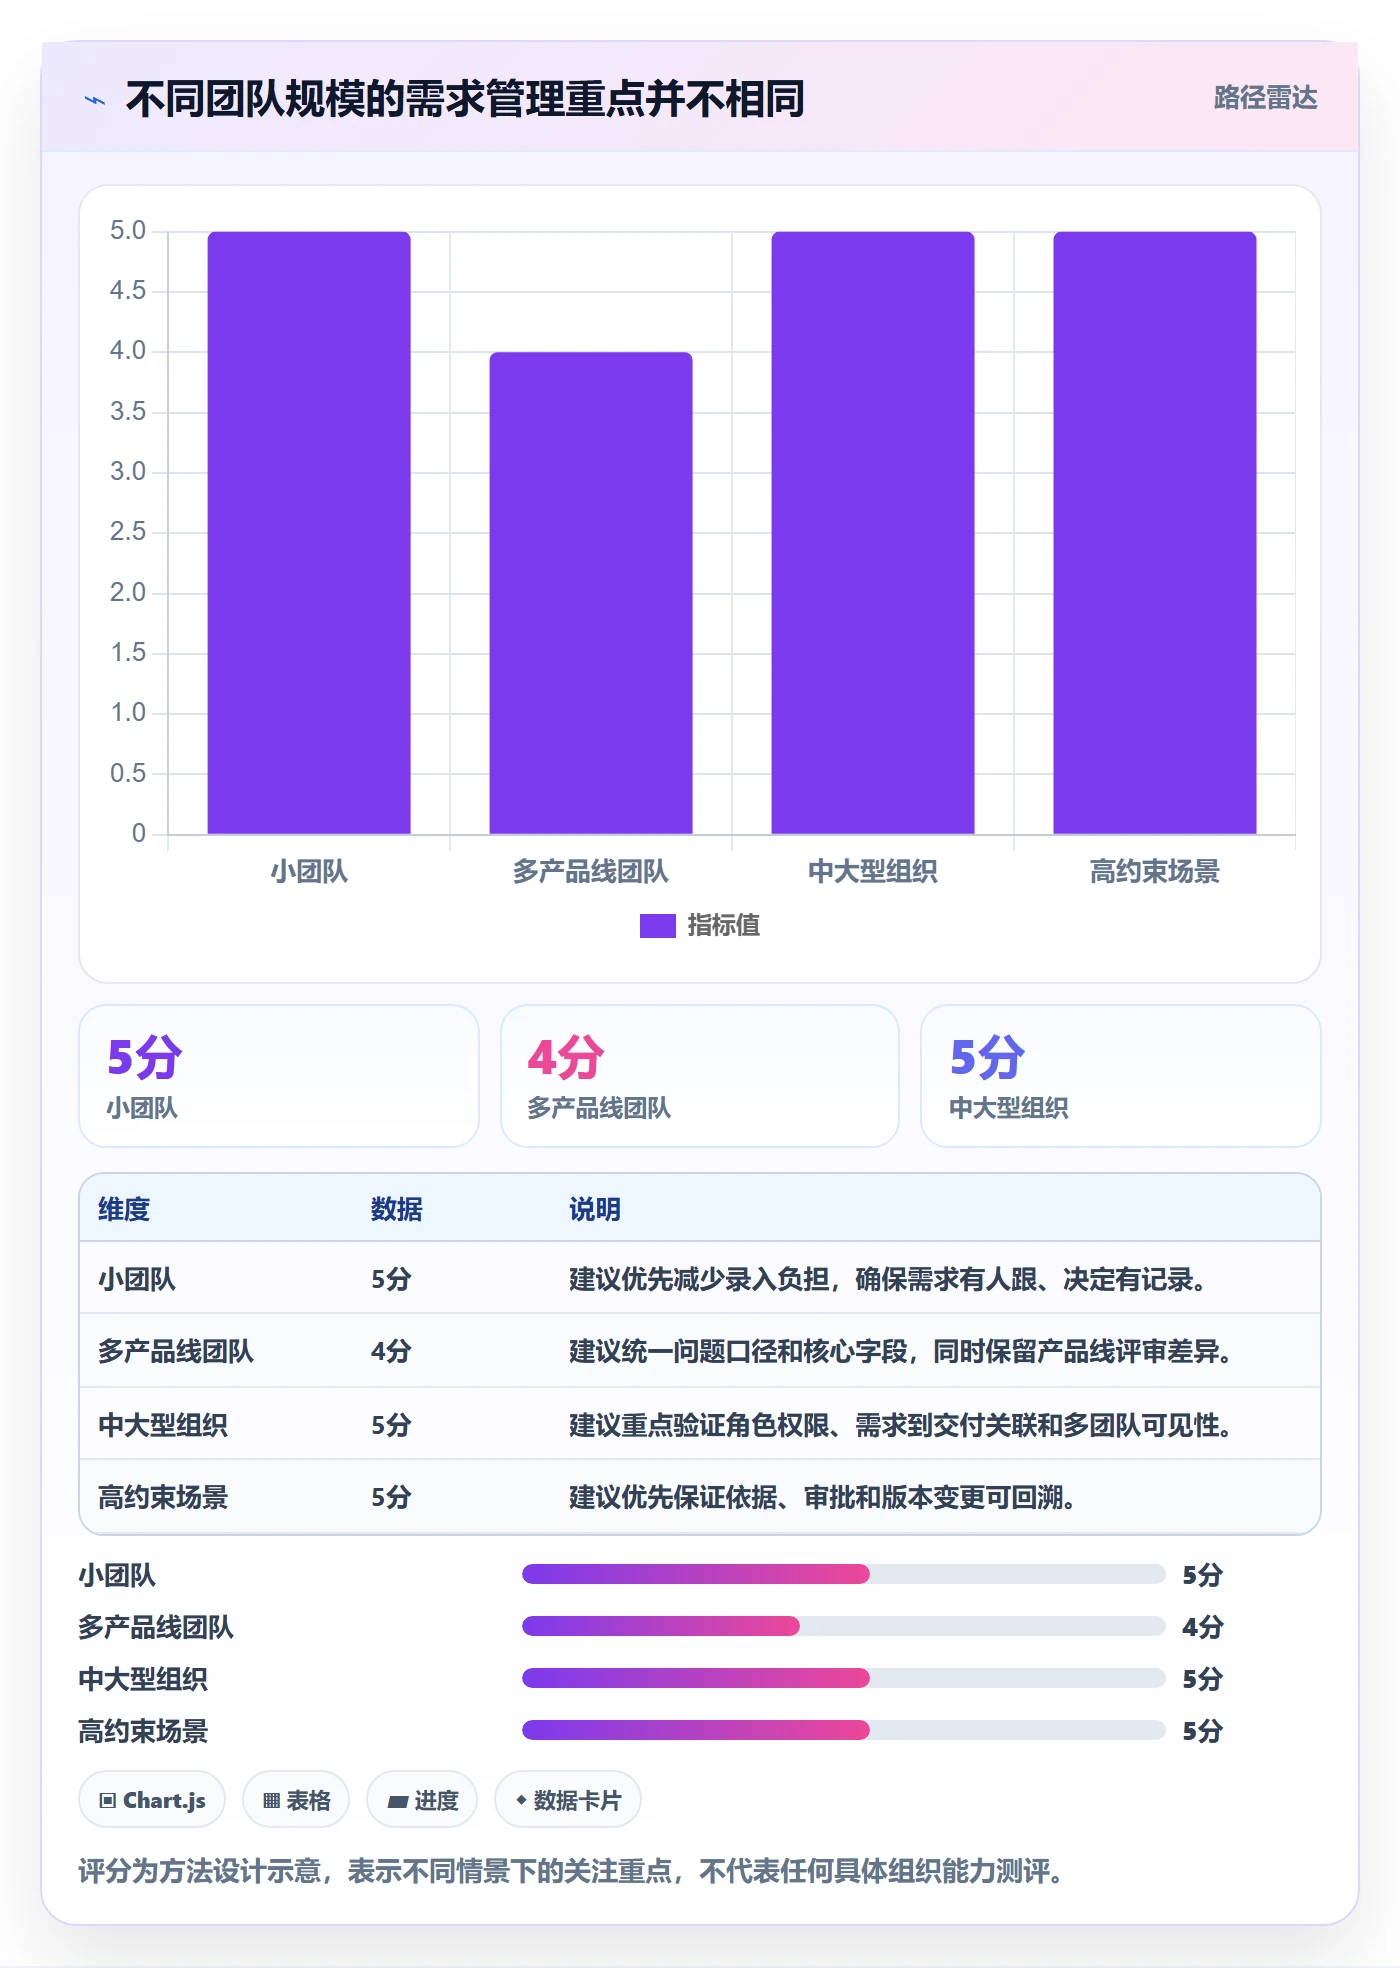
Task: Click the 小团队 progress bar
Action: (x=843, y=1574)
